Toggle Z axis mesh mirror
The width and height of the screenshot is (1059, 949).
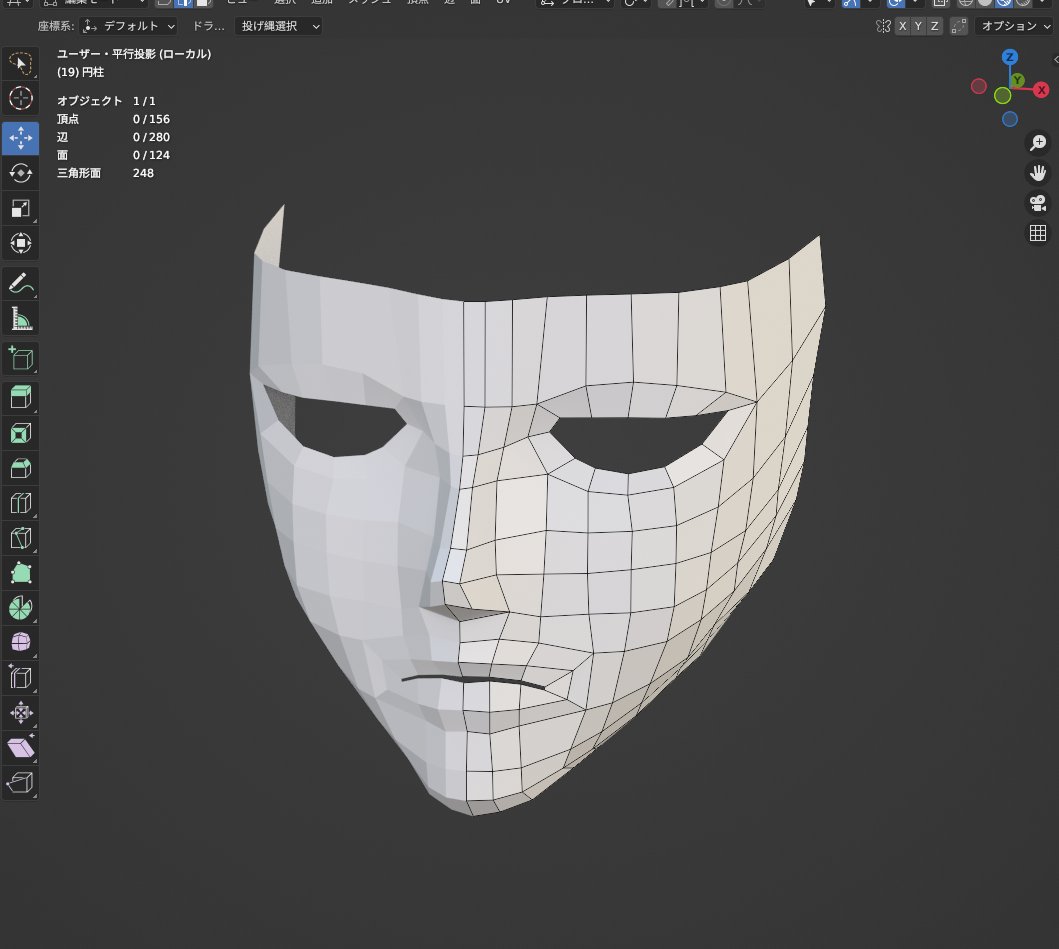[935, 26]
